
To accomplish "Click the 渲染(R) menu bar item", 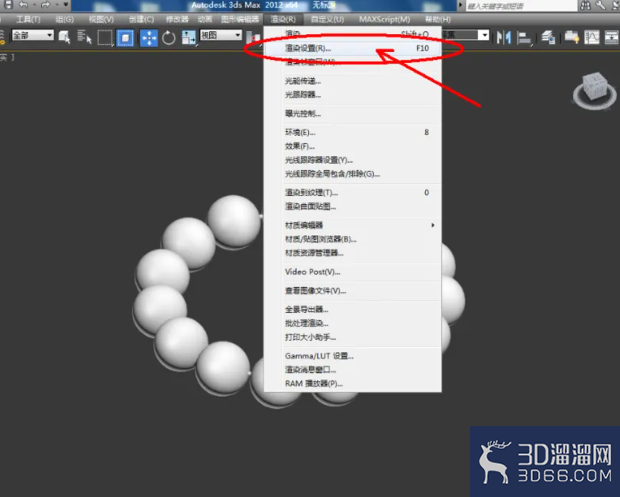I will pos(283,19).
